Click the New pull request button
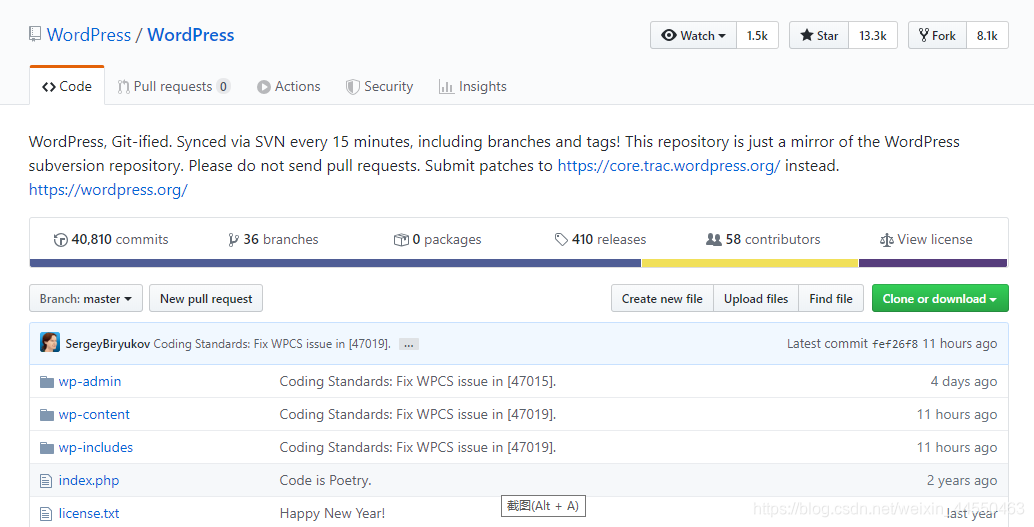 tap(206, 299)
